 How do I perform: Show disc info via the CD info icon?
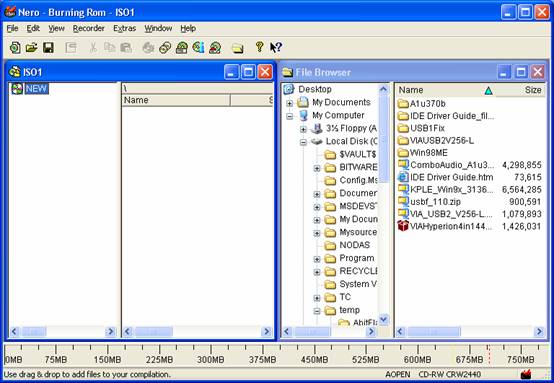click(x=198, y=47)
